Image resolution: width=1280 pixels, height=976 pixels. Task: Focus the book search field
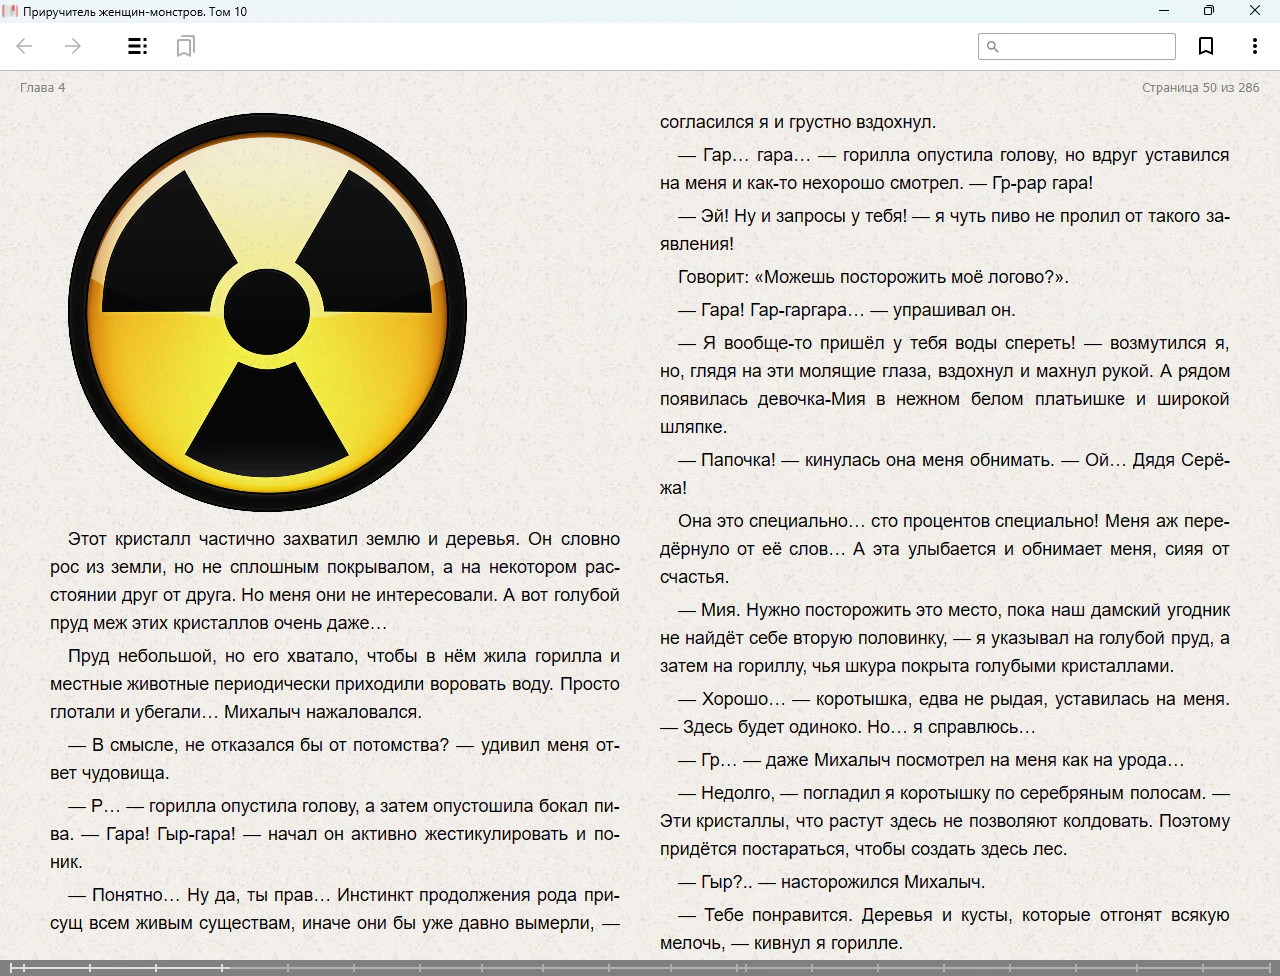point(1077,46)
